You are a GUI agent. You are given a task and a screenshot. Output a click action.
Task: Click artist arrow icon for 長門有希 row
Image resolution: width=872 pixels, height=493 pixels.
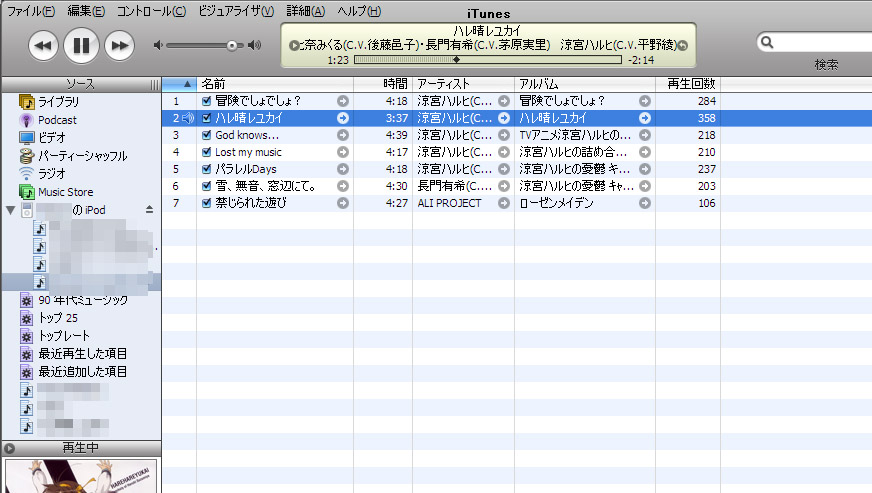coord(504,186)
